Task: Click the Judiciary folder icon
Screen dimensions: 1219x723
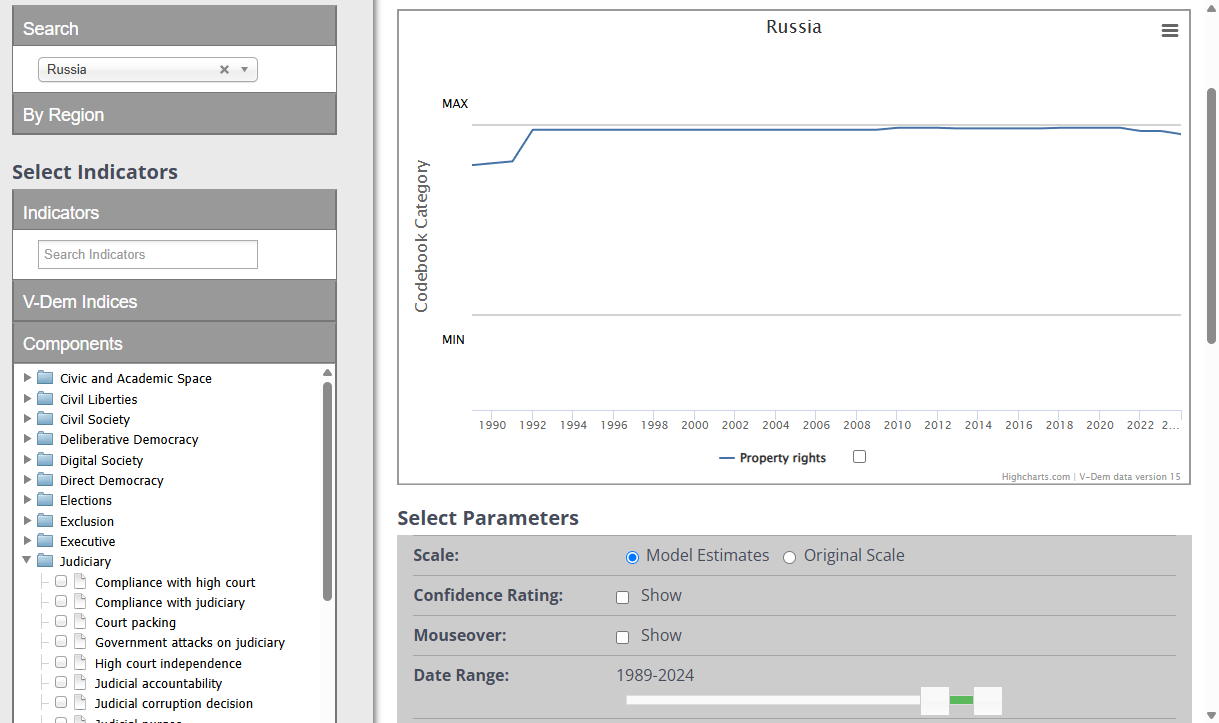Action: [45, 561]
